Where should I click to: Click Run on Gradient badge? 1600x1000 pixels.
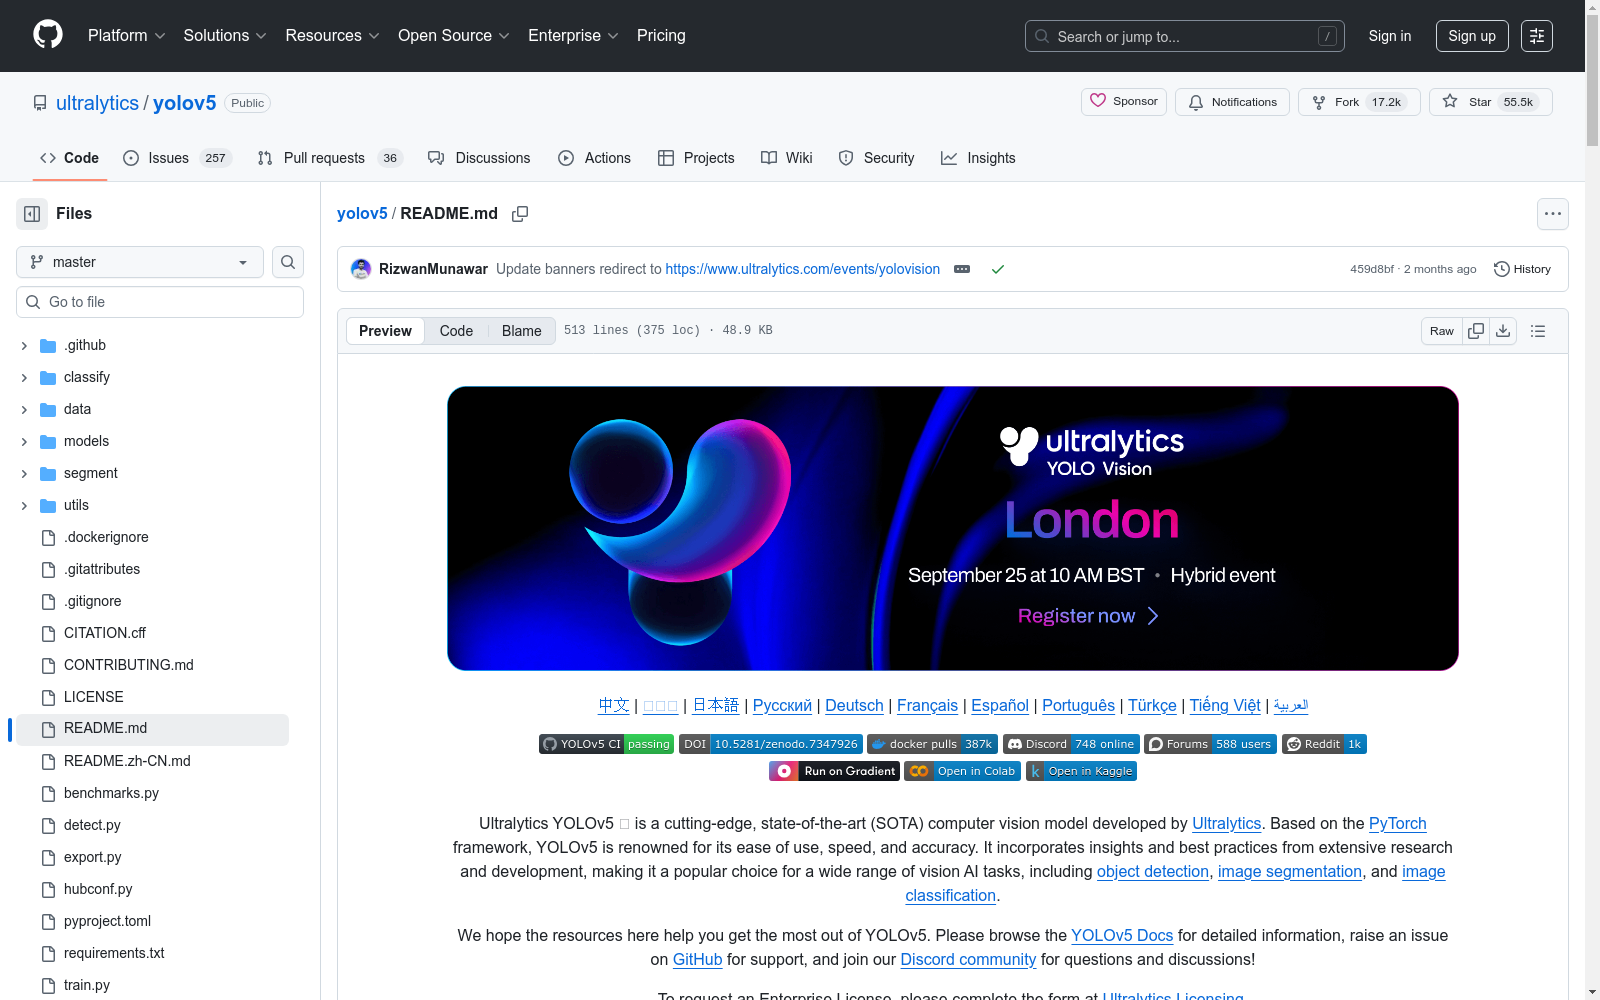[x=834, y=771]
